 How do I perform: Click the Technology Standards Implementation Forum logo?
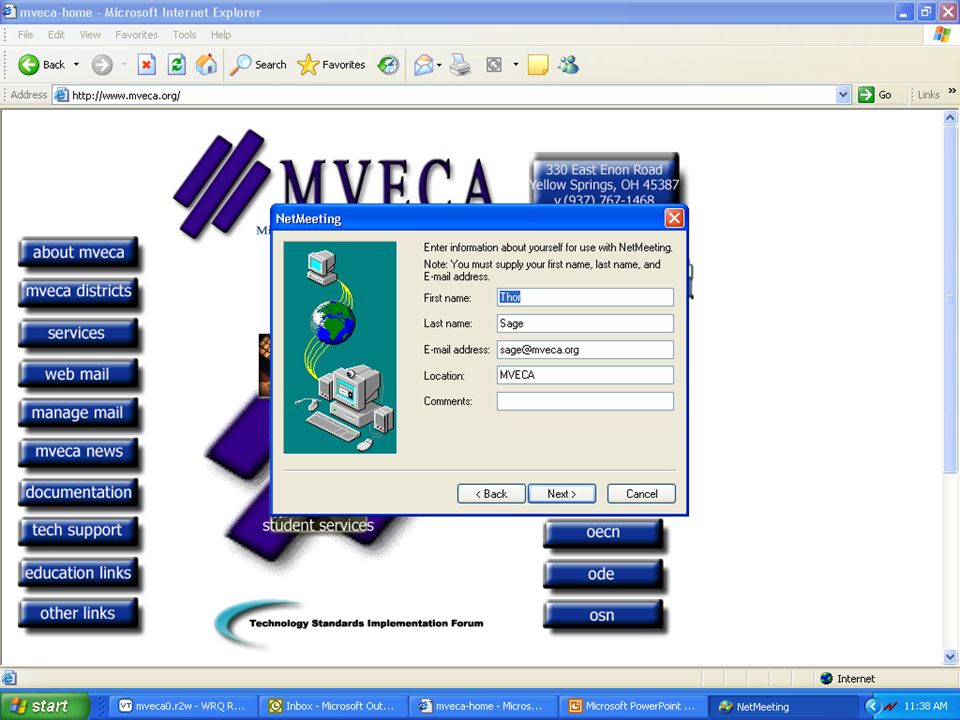tap(350, 623)
